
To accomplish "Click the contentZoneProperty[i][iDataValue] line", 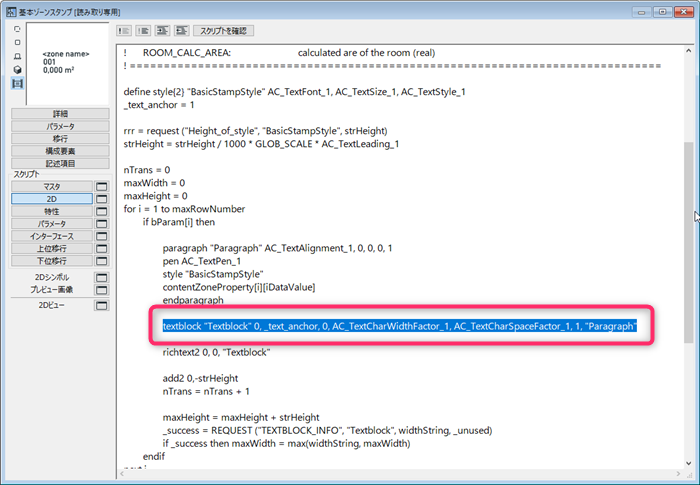I will (x=239, y=287).
